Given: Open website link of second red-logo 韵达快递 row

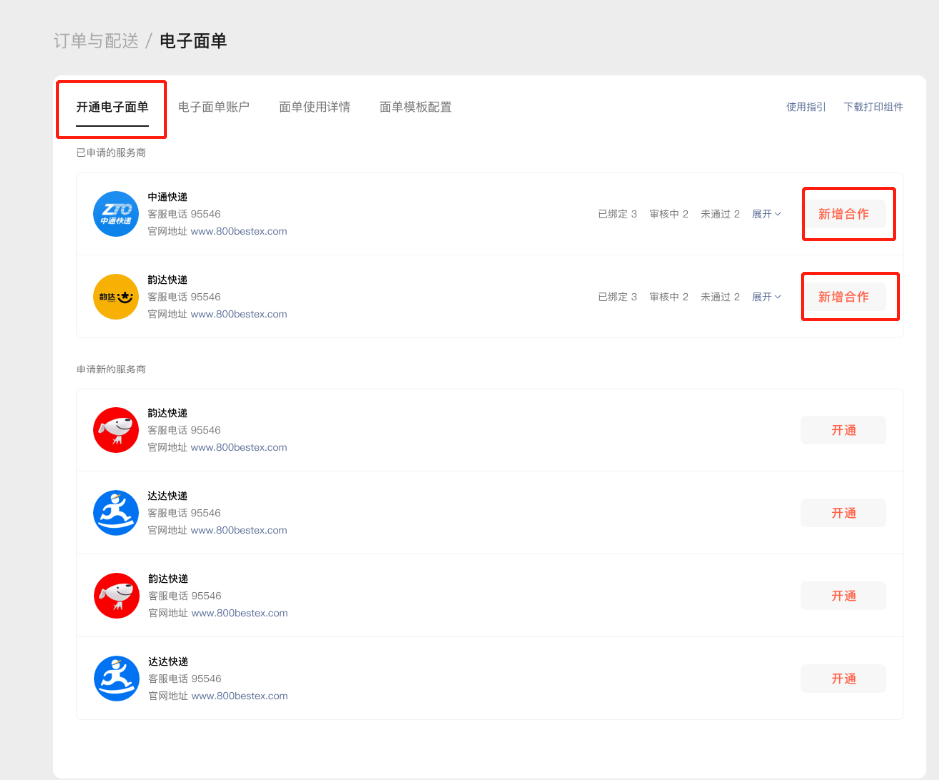Looking at the screenshot, I should pos(240,613).
